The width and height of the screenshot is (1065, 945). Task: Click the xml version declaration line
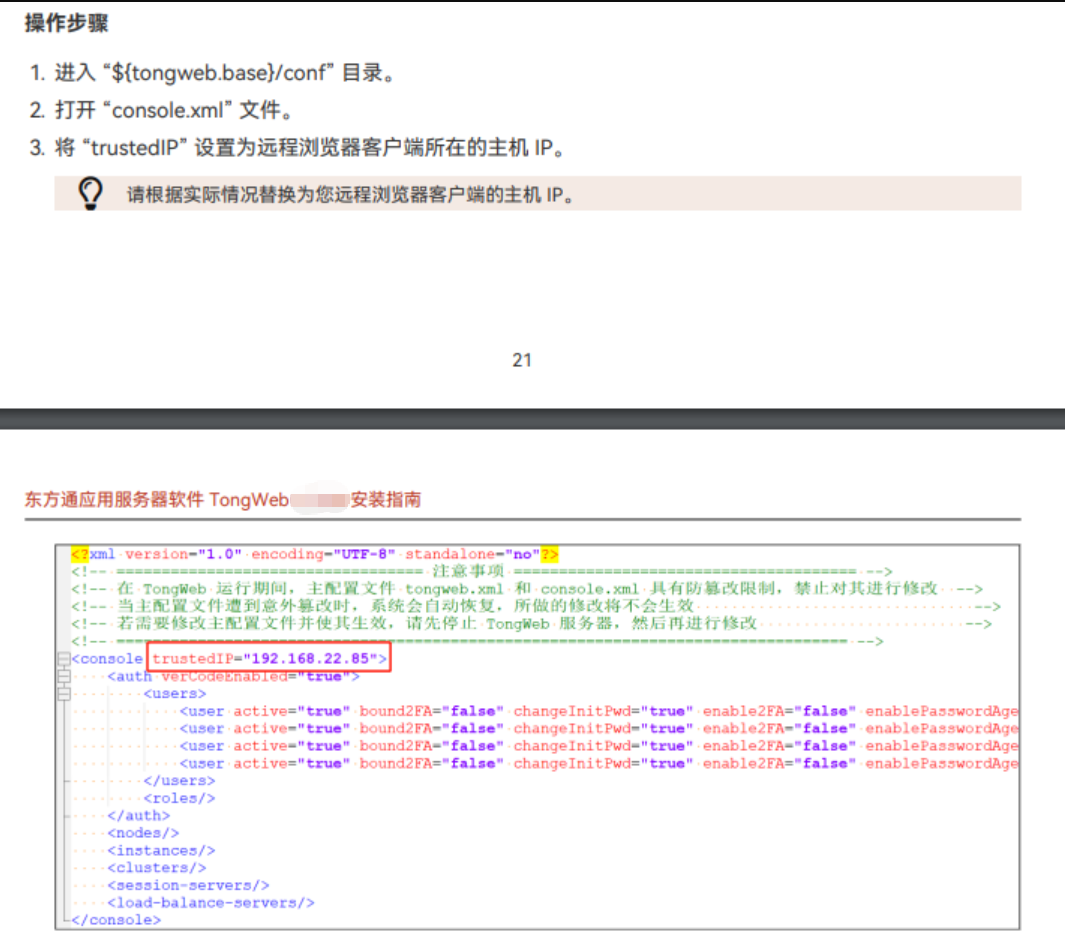(314, 554)
